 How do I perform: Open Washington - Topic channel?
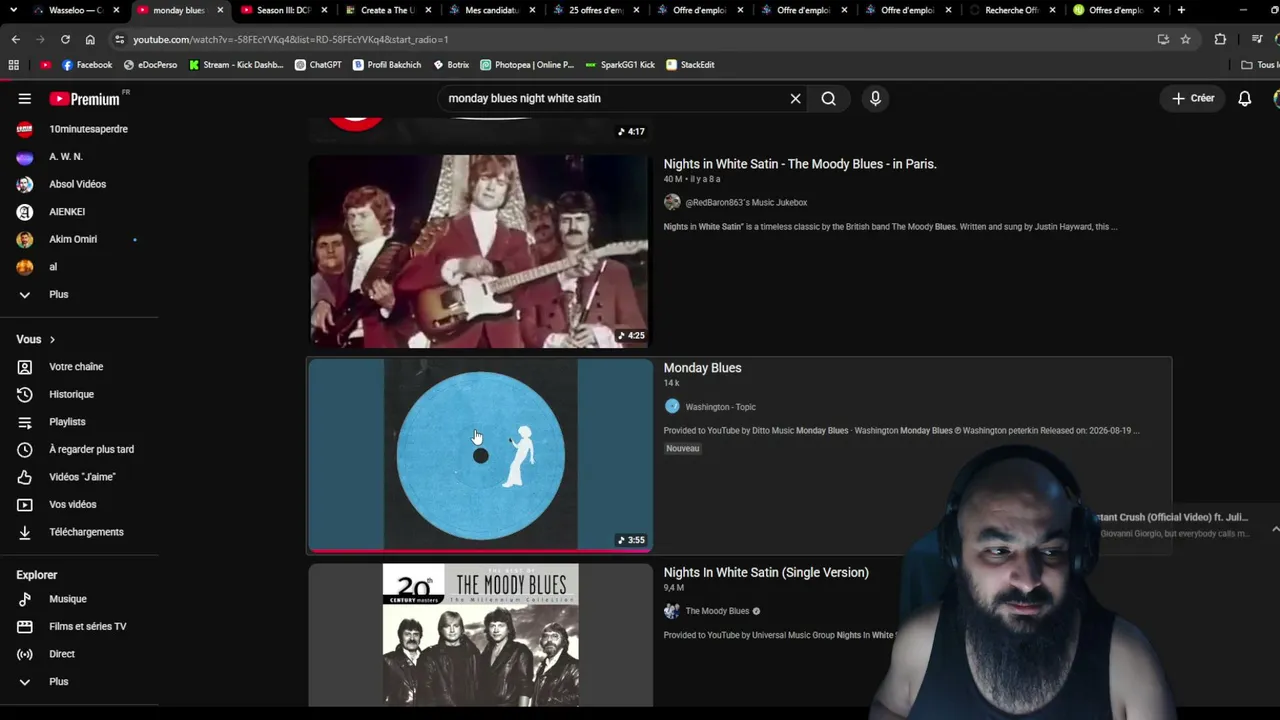(720, 407)
